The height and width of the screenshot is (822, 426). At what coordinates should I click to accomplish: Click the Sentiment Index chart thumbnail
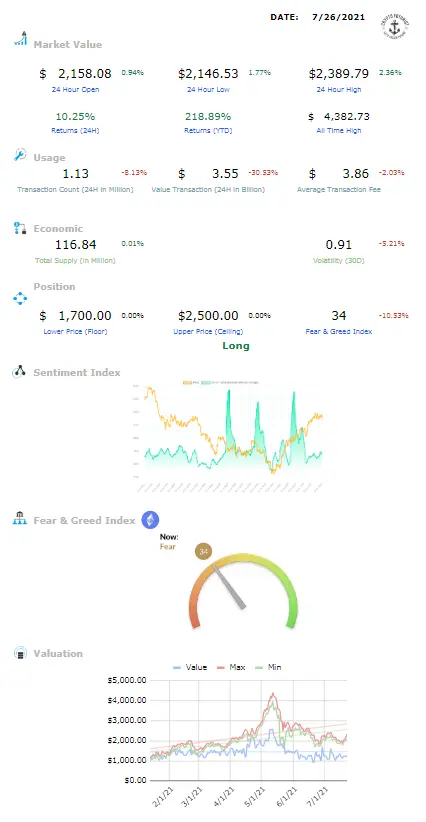tap(227, 437)
